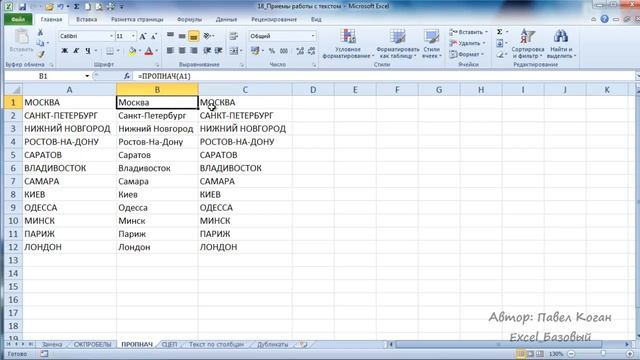Align text to the middle
640x360 pixels.
(x=182, y=36)
